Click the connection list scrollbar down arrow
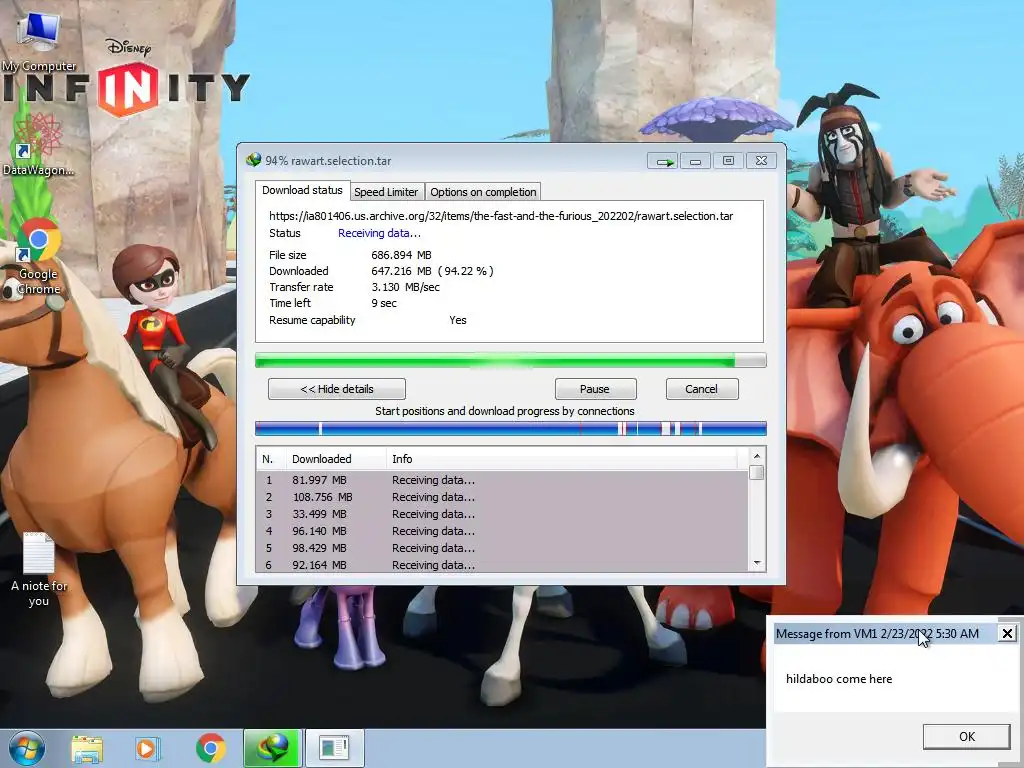Screen dimensions: 1024x768 tap(757, 563)
